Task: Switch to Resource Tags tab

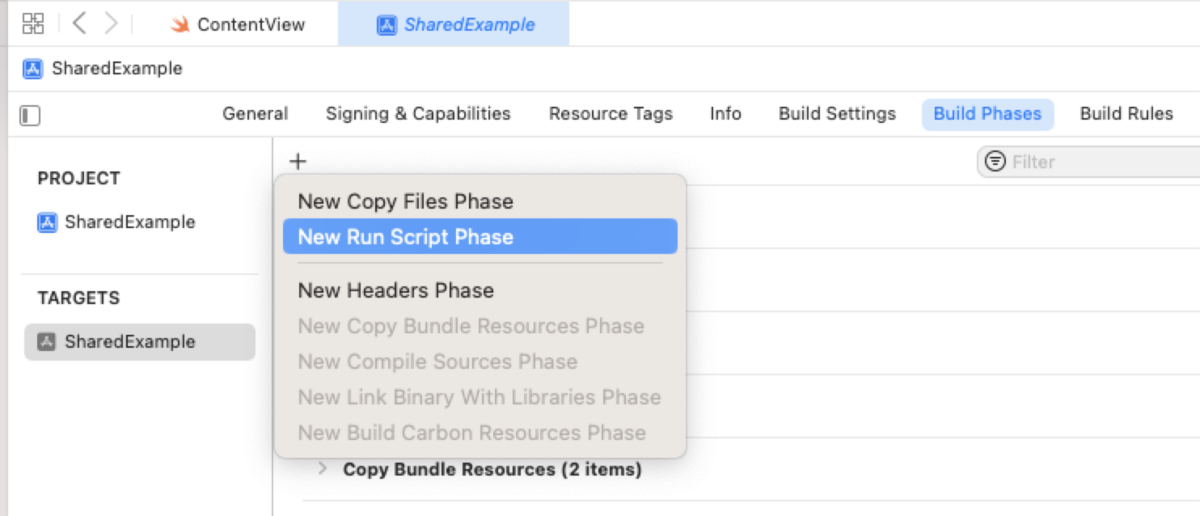Action: coord(610,114)
